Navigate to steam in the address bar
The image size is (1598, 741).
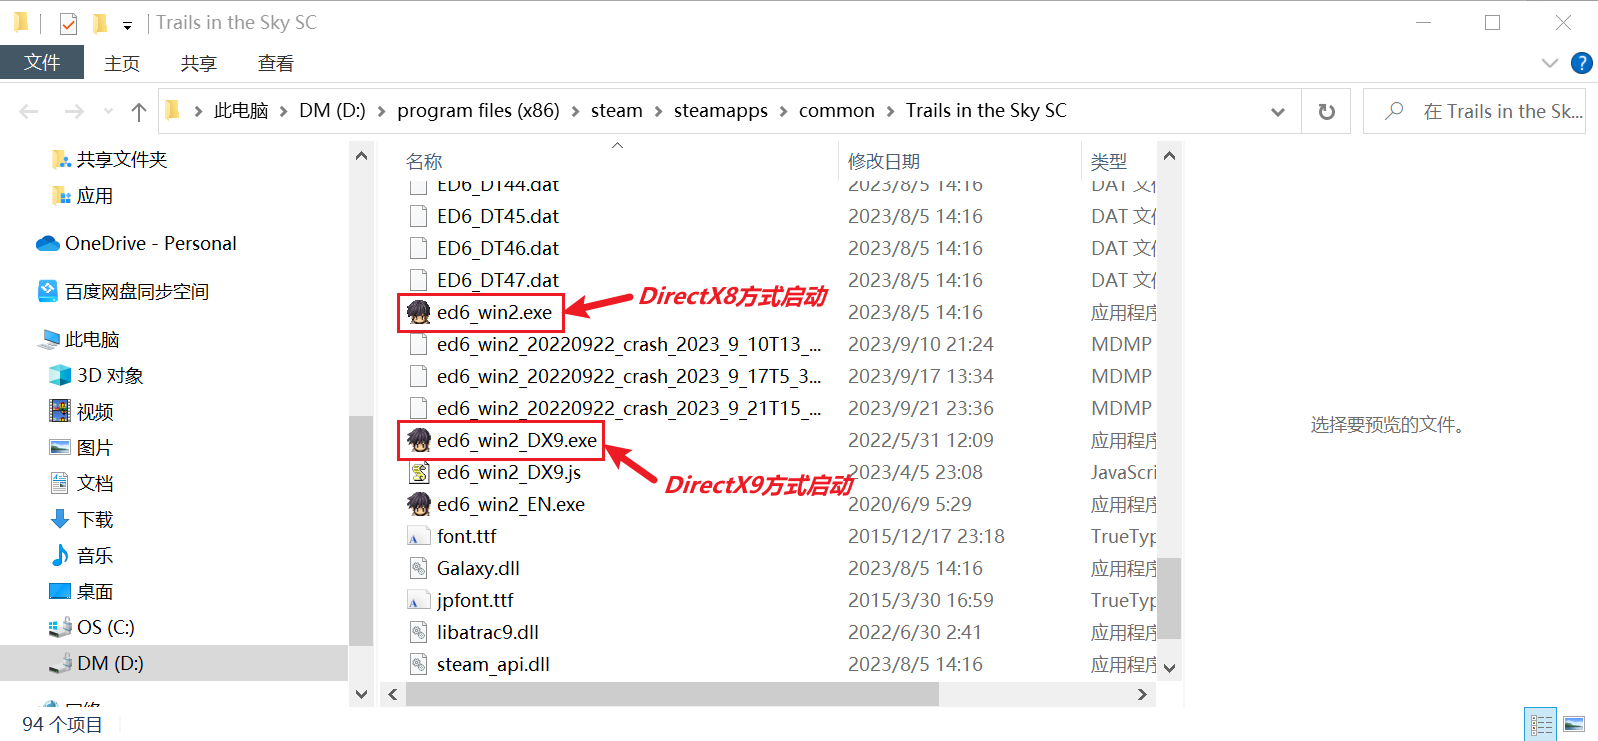617,111
